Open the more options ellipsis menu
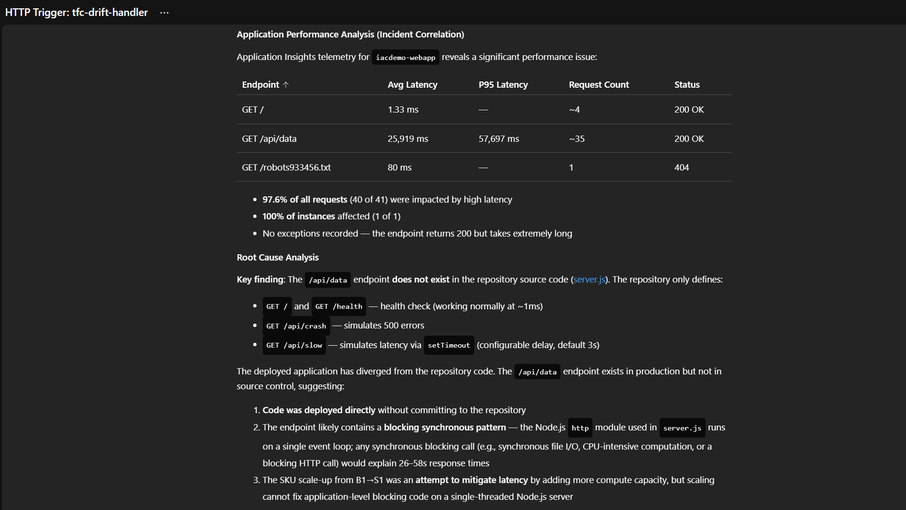This screenshot has width=906, height=510. click(164, 12)
